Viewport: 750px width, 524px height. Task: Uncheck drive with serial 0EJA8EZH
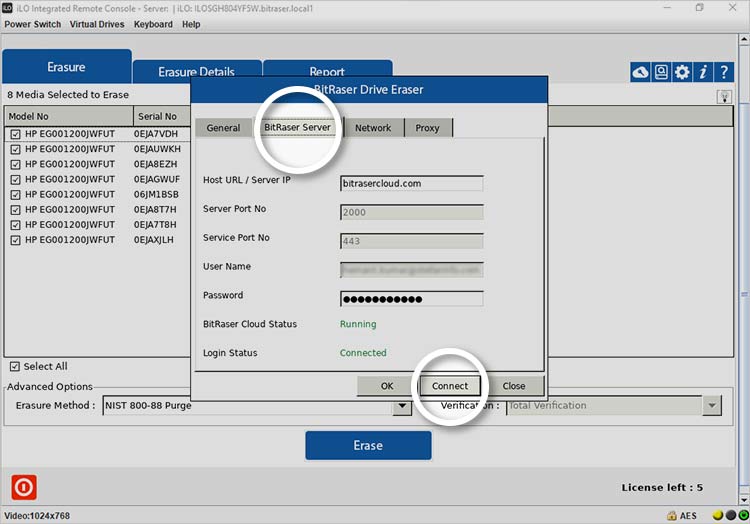[15, 164]
